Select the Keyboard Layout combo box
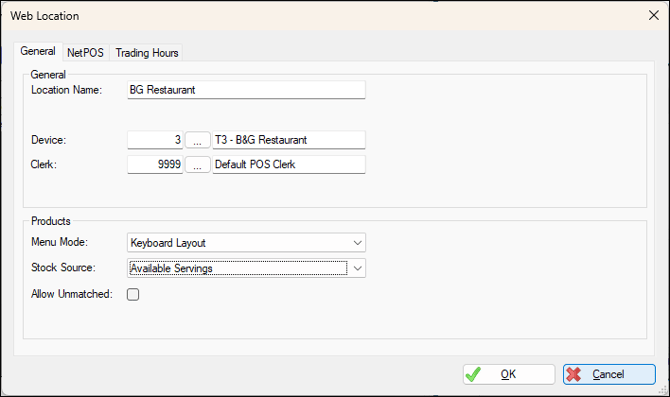Viewport: 670px width, 397px height. (246, 243)
